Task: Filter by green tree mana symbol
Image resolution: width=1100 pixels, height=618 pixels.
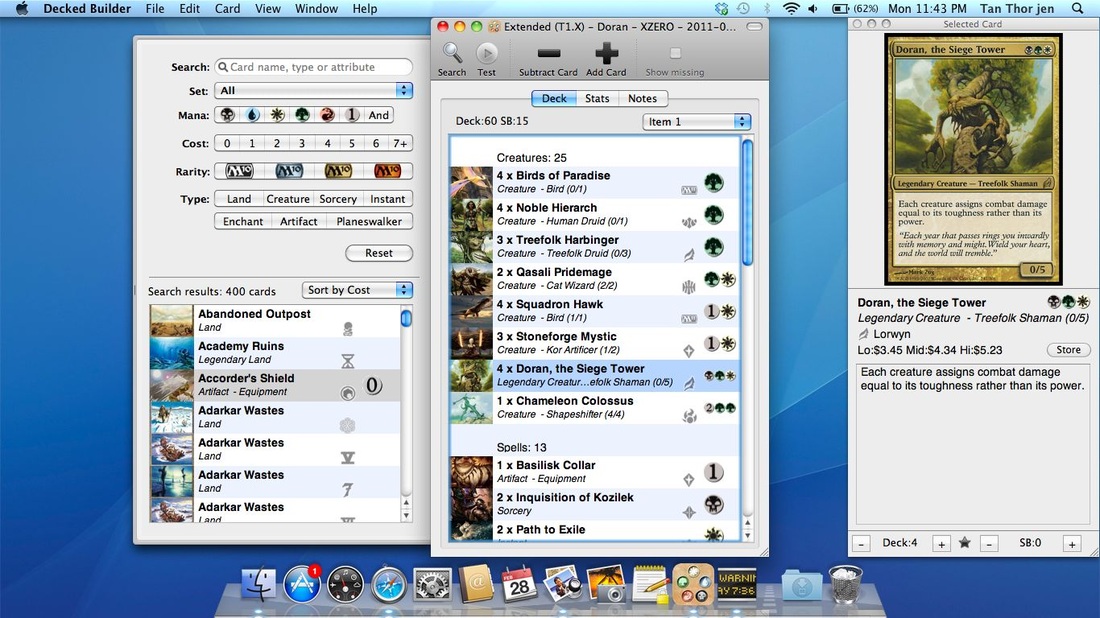Action: tap(302, 115)
